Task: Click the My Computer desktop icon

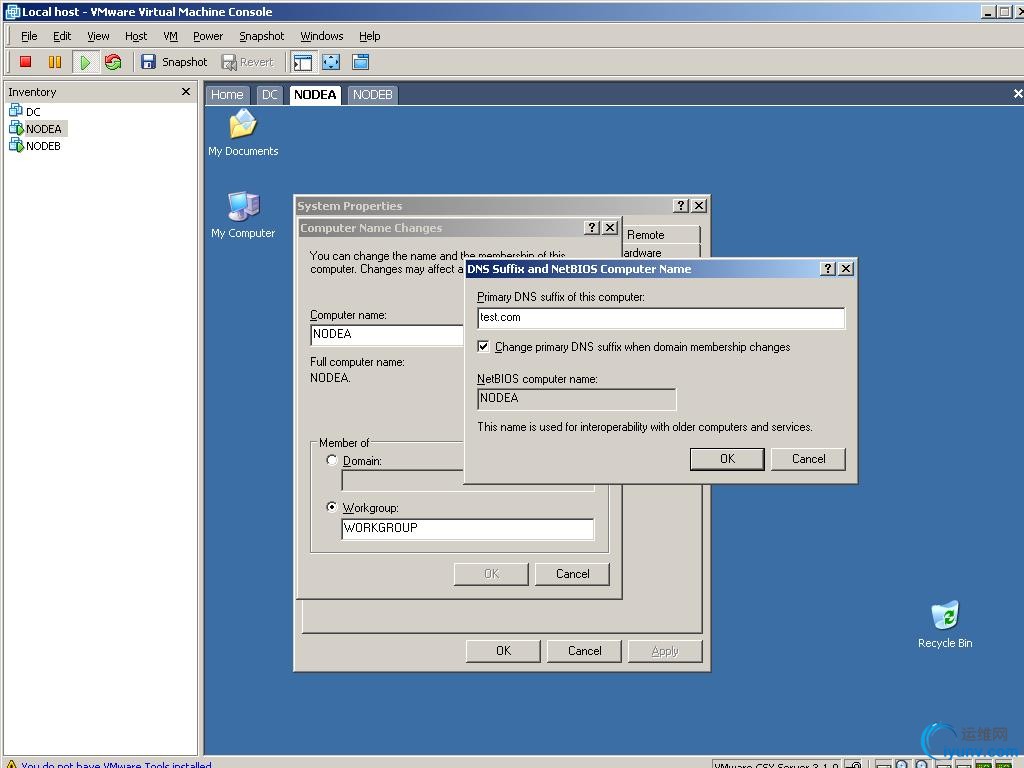Action: 243,215
